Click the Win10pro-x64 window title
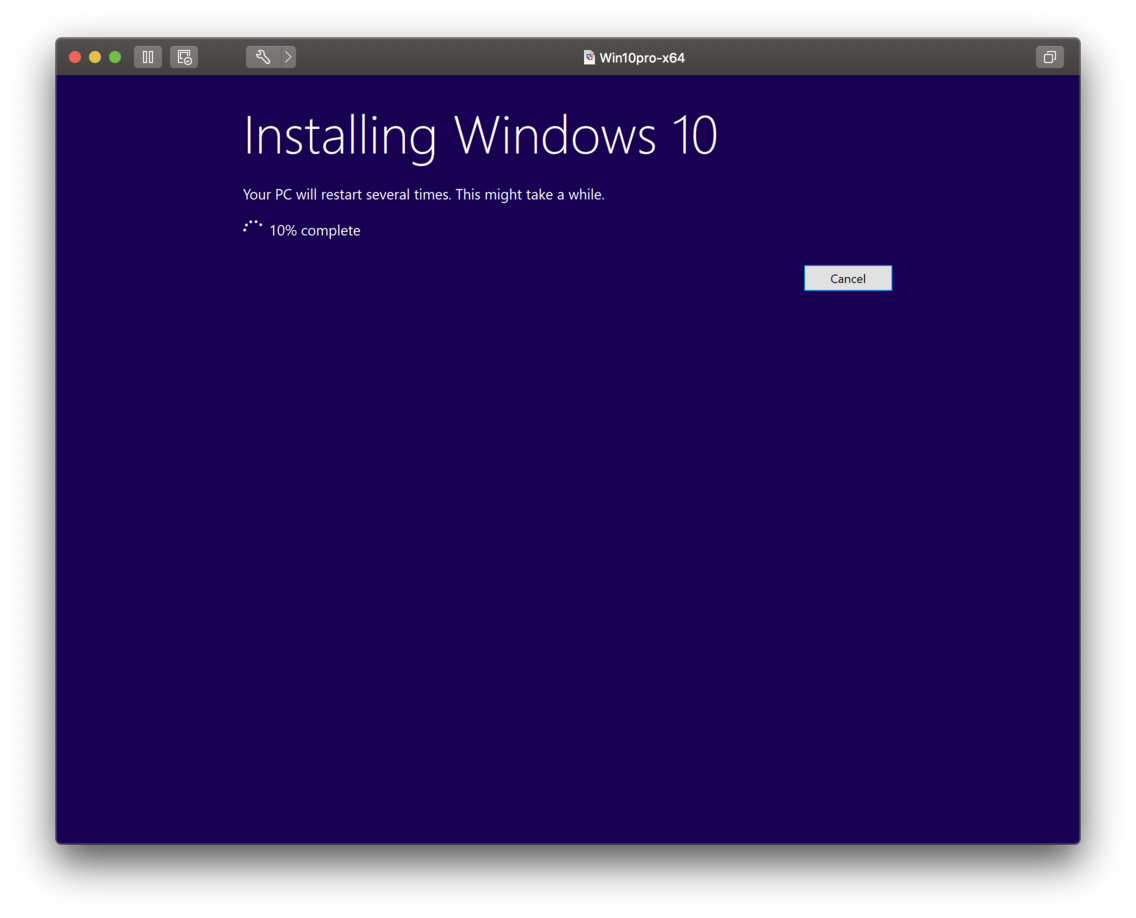 click(642, 58)
